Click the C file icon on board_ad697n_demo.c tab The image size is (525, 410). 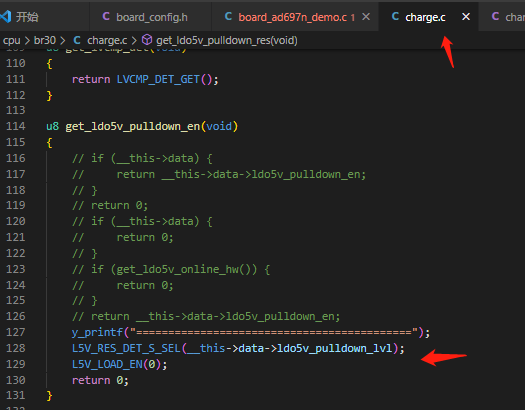228,16
